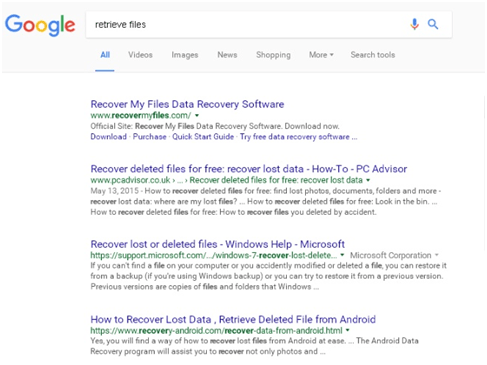Expand arrow next to the pcadvisor.co.uk breadcrumb
This screenshot has height=365, width=487.
coord(368,180)
